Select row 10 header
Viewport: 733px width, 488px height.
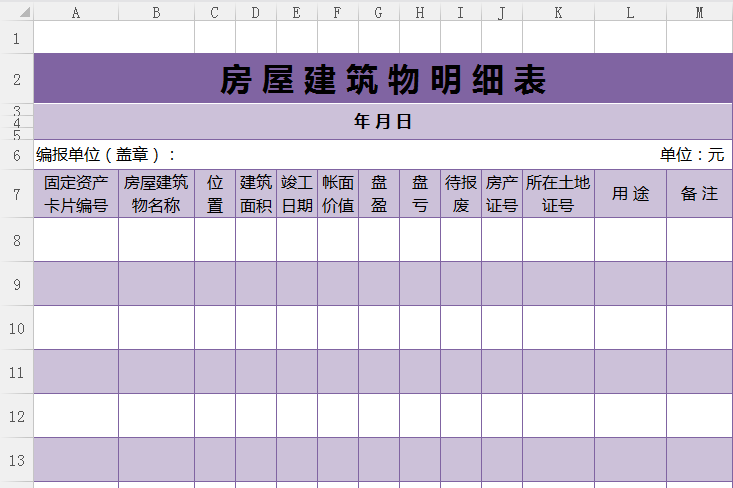[x=16, y=327]
